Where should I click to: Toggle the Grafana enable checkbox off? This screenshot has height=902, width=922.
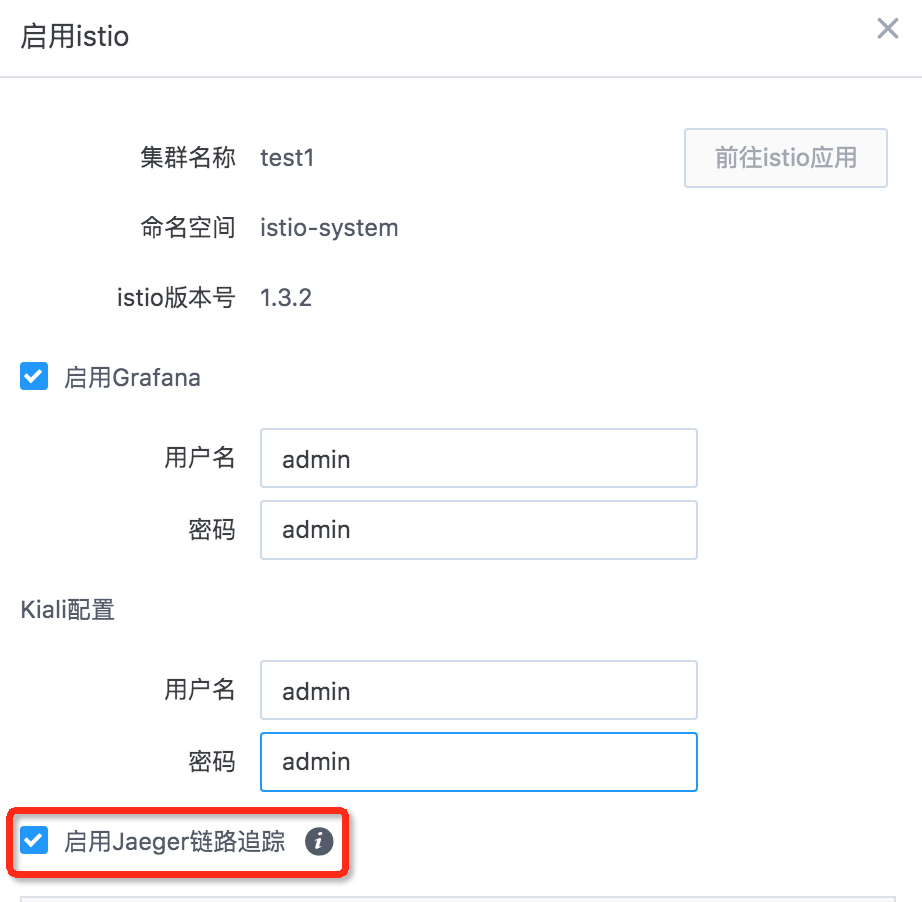click(x=33, y=376)
